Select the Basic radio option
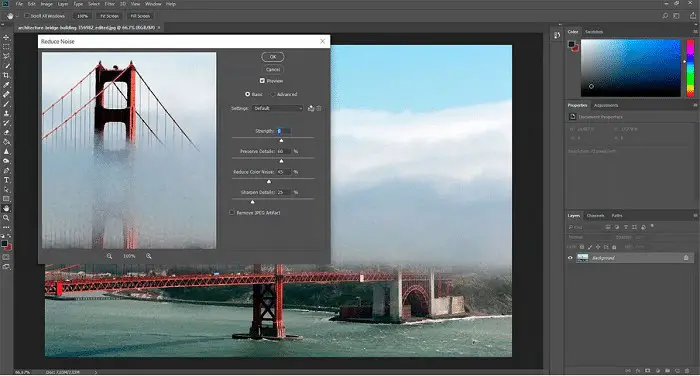Image resolution: width=700 pixels, height=376 pixels. coord(247,94)
